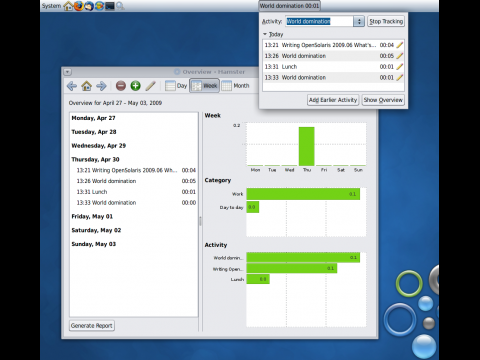Viewport: 480px width, 360px height.
Task: Click the Writing Open... activity bar
Action: pyautogui.click(x=292, y=268)
